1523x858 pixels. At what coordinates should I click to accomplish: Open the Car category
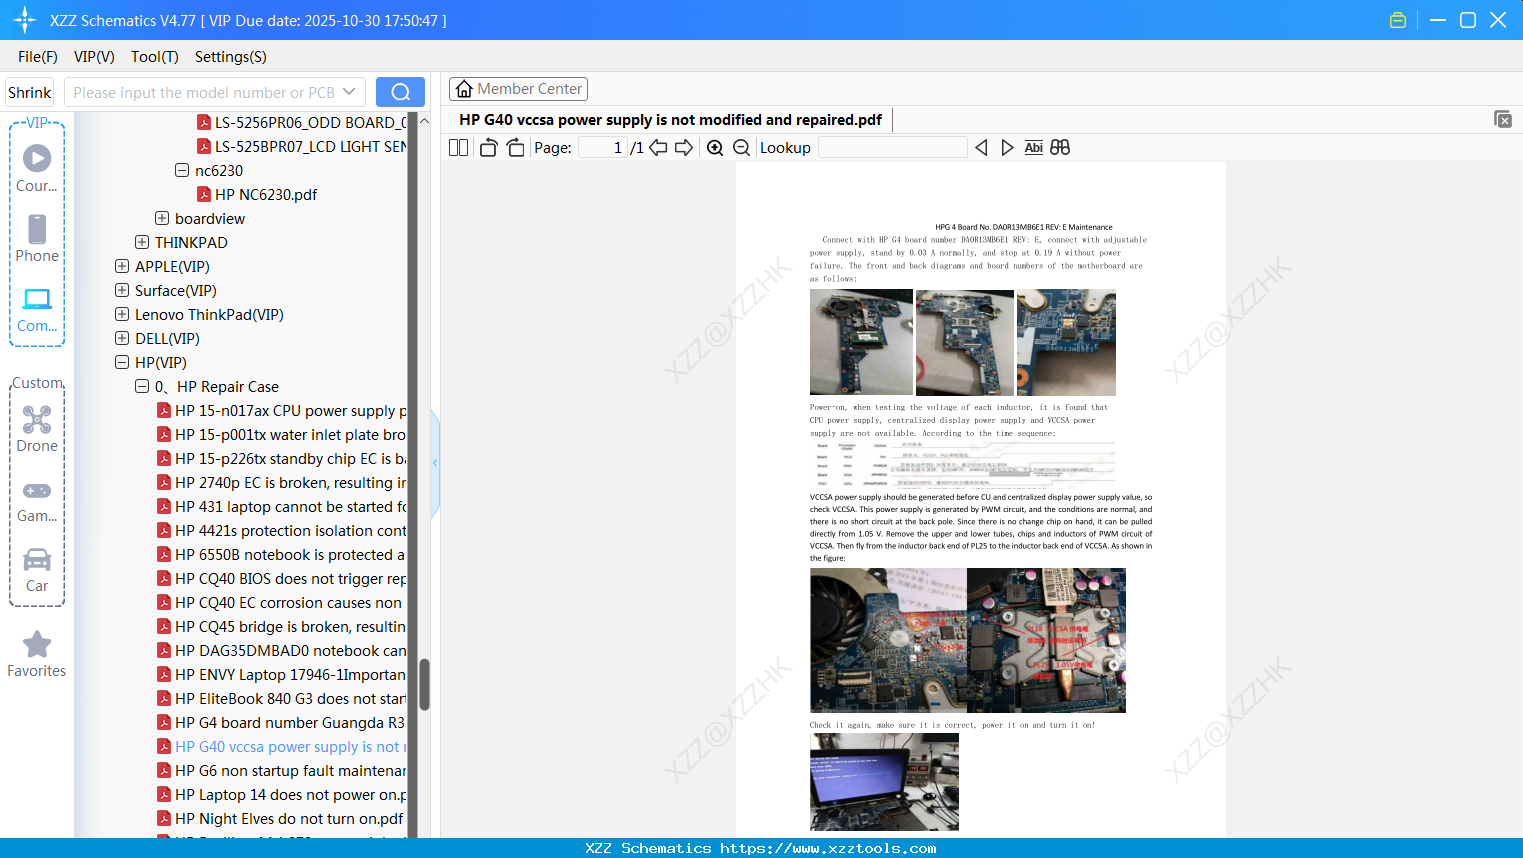(37, 570)
